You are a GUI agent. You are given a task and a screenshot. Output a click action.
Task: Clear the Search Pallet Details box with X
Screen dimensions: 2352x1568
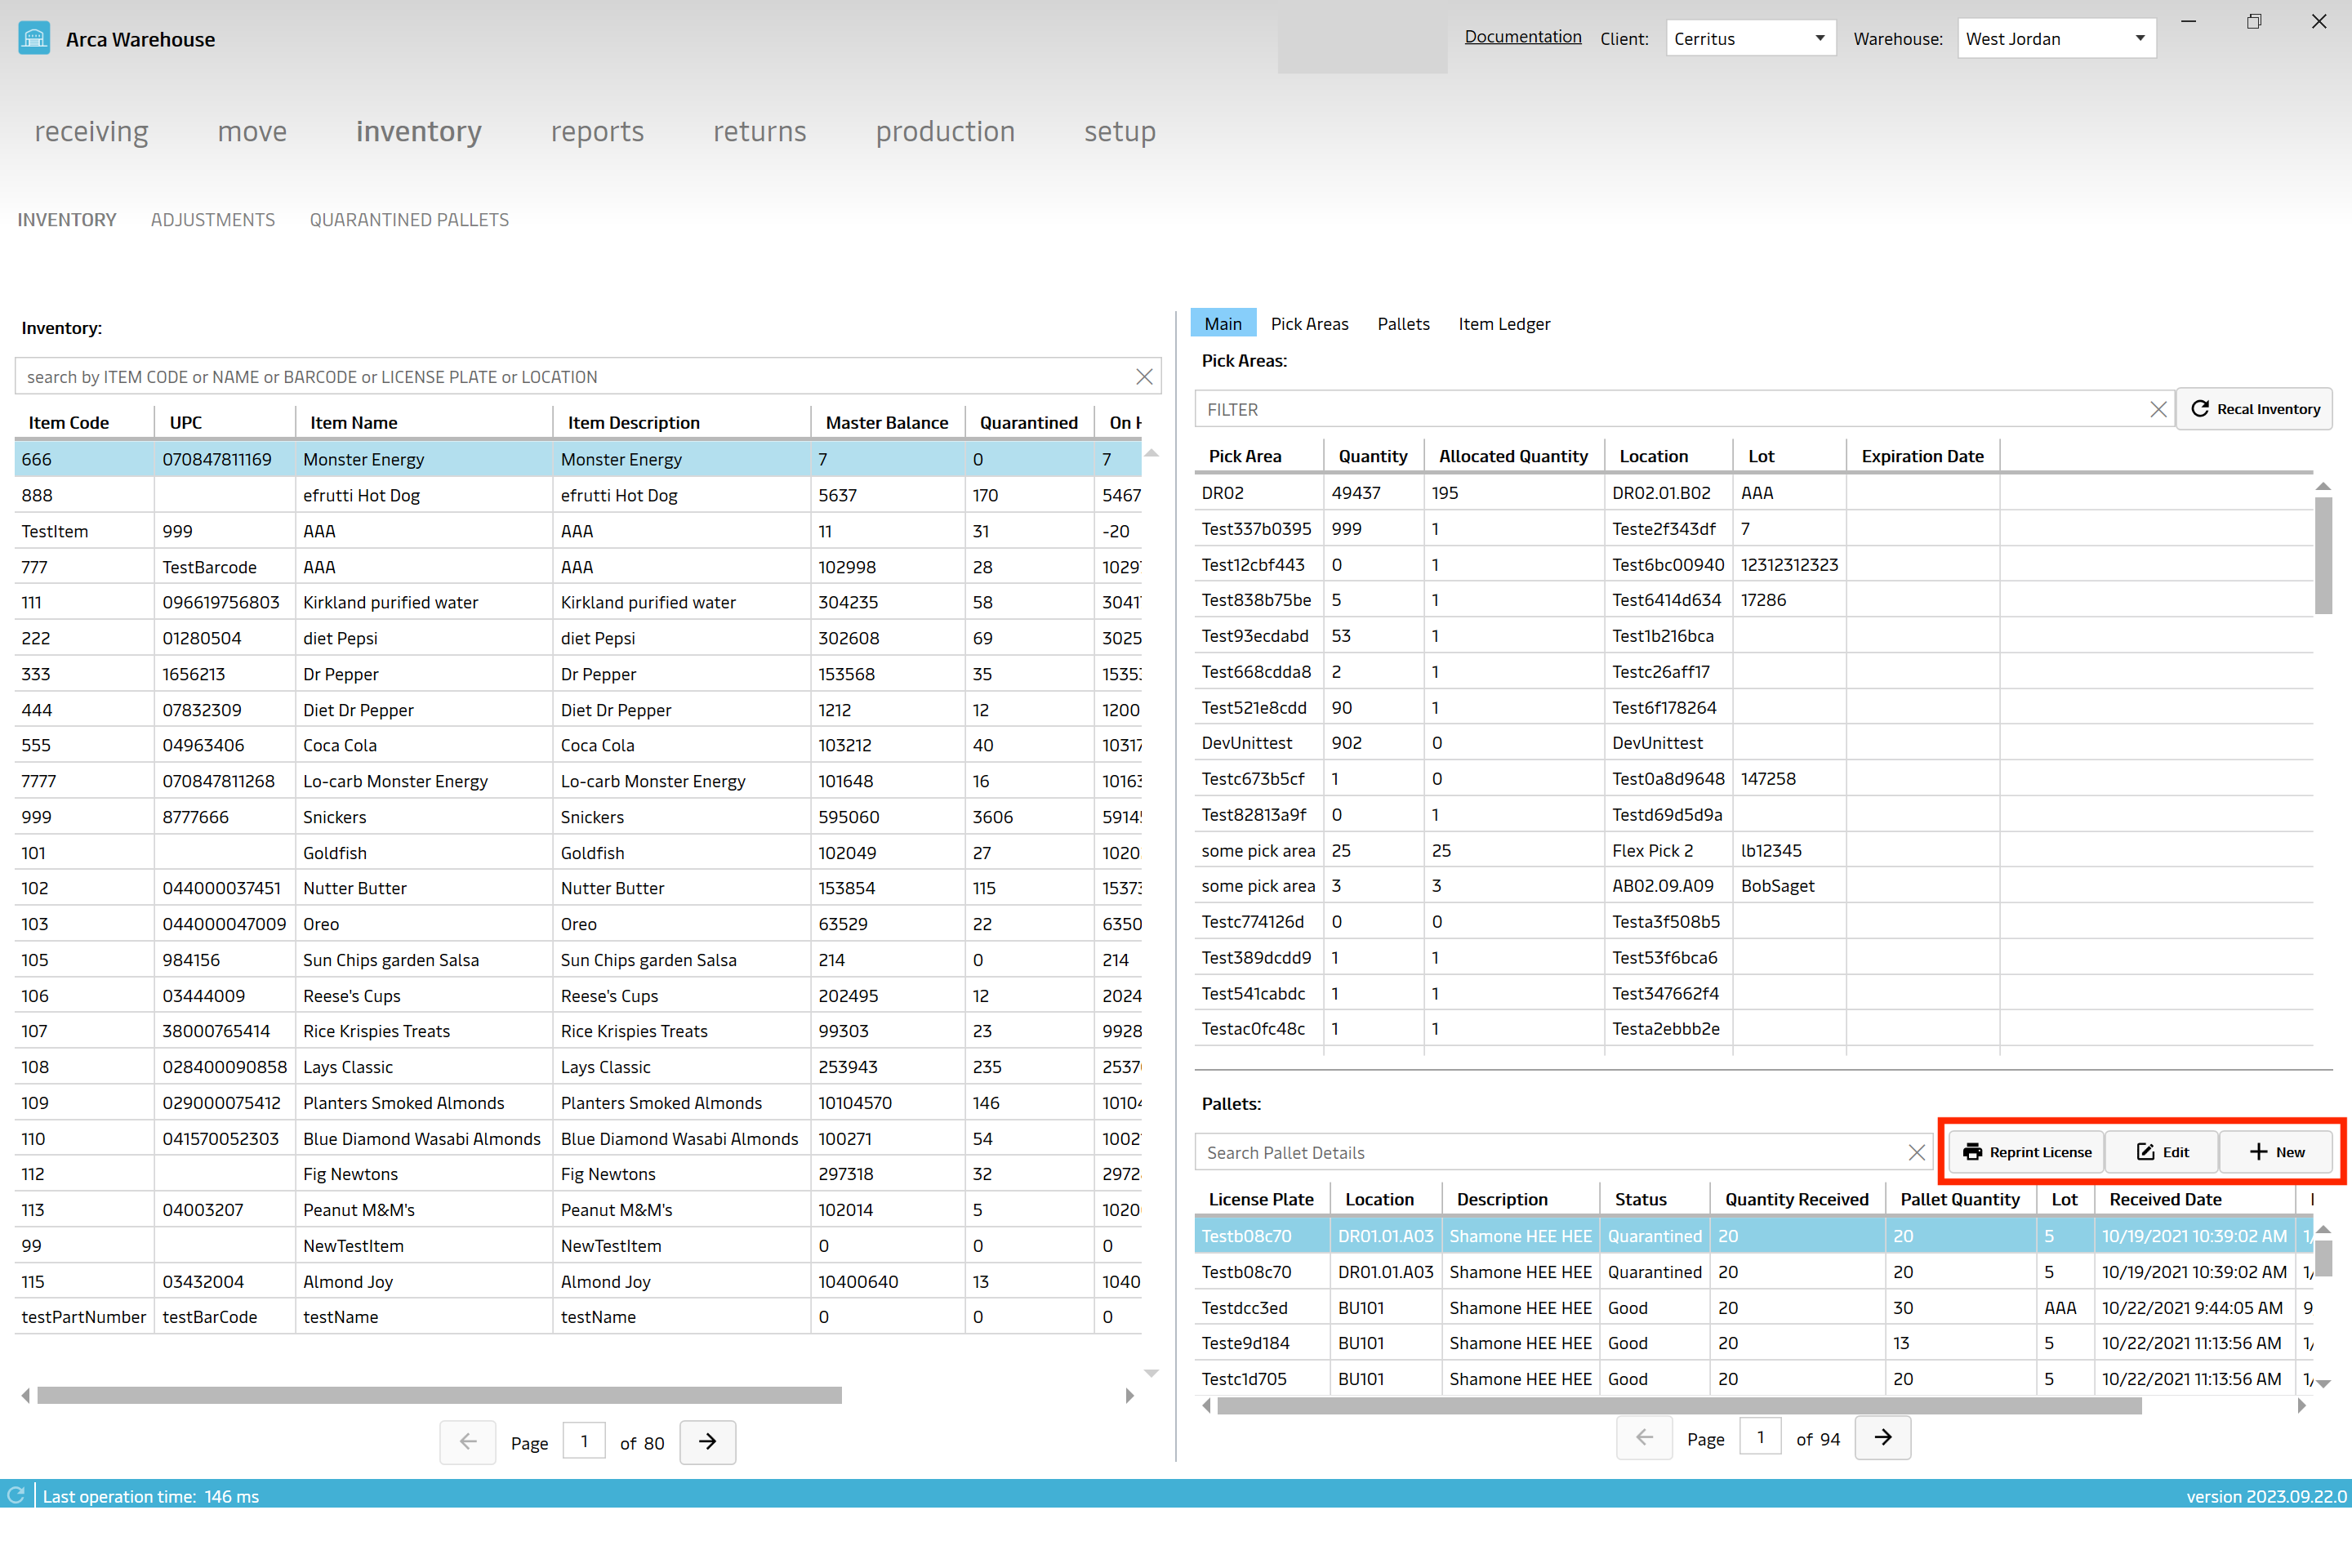tap(1916, 1153)
